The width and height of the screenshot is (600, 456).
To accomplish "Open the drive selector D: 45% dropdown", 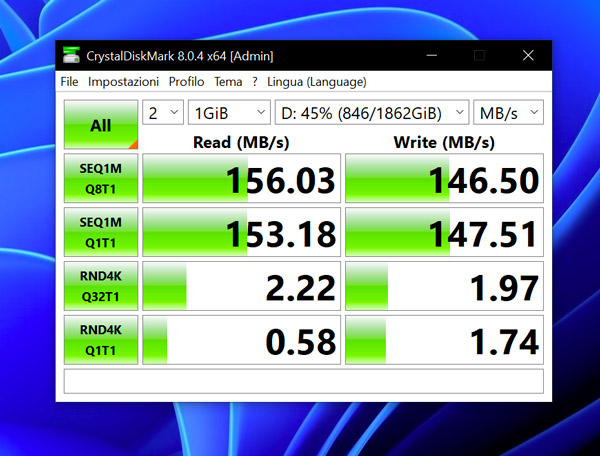I will [372, 112].
